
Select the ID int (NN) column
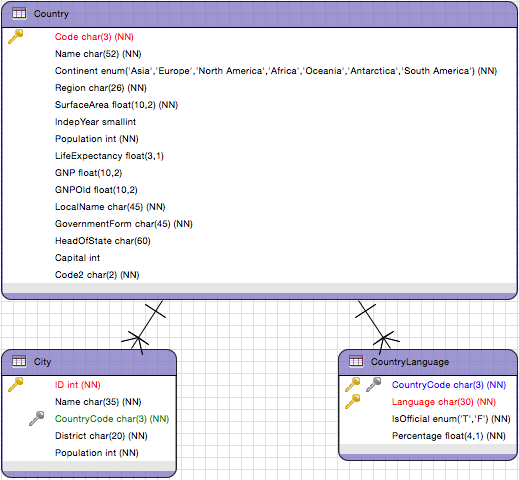click(78, 385)
